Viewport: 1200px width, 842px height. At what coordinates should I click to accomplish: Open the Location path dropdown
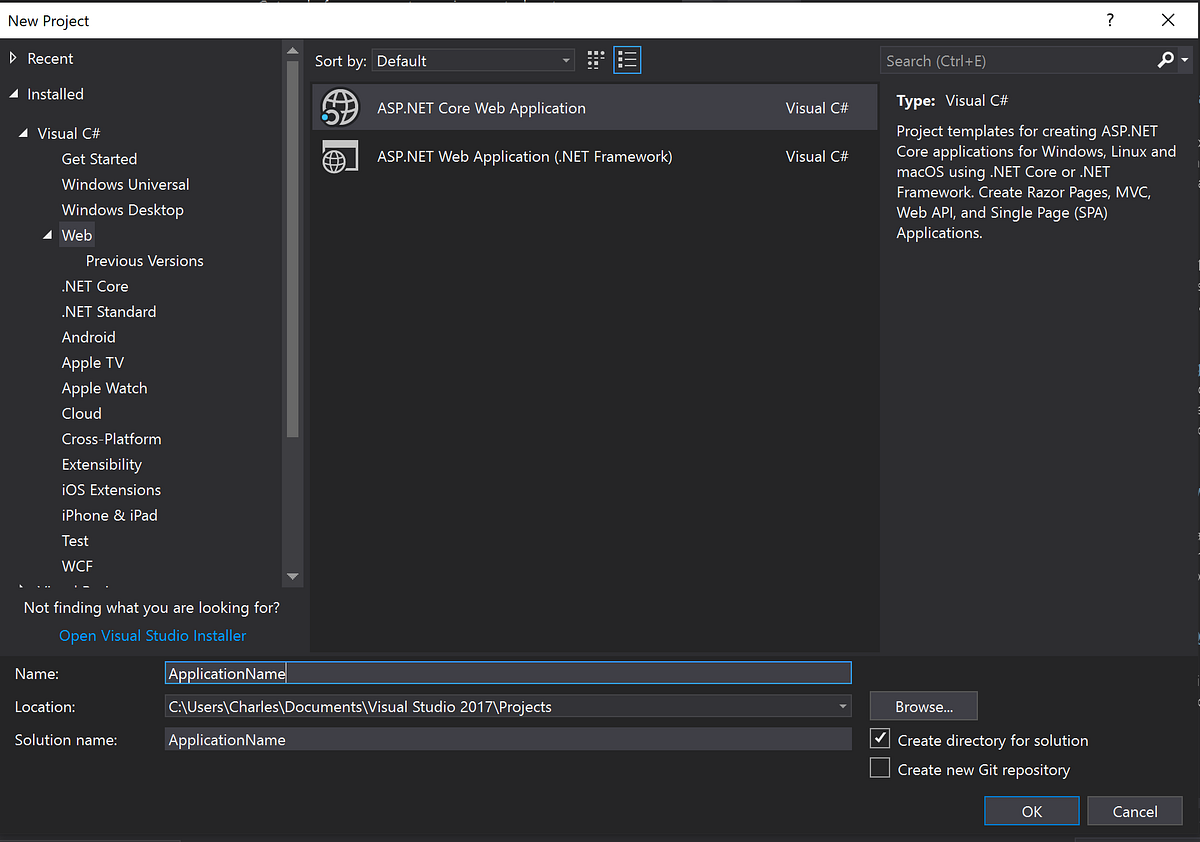pos(843,706)
